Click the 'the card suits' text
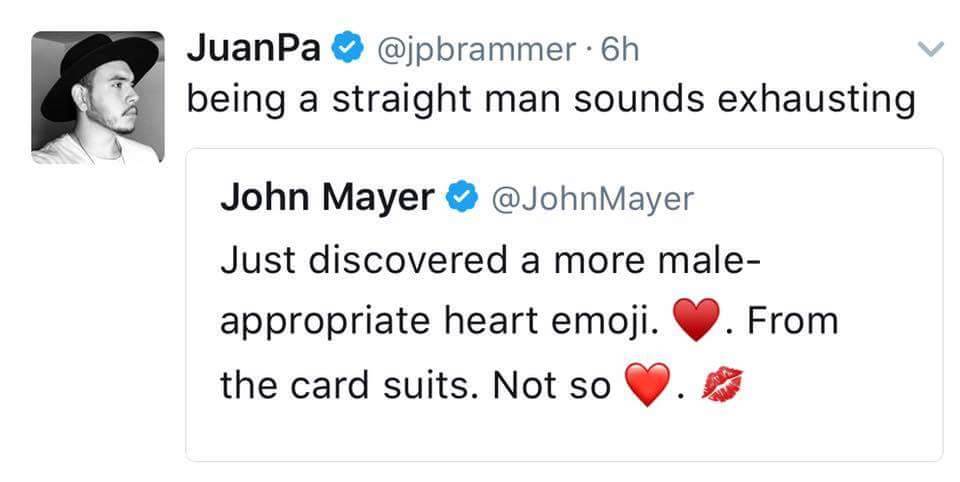Image resolution: width=960 pixels, height=482 pixels. pyautogui.click(x=349, y=385)
